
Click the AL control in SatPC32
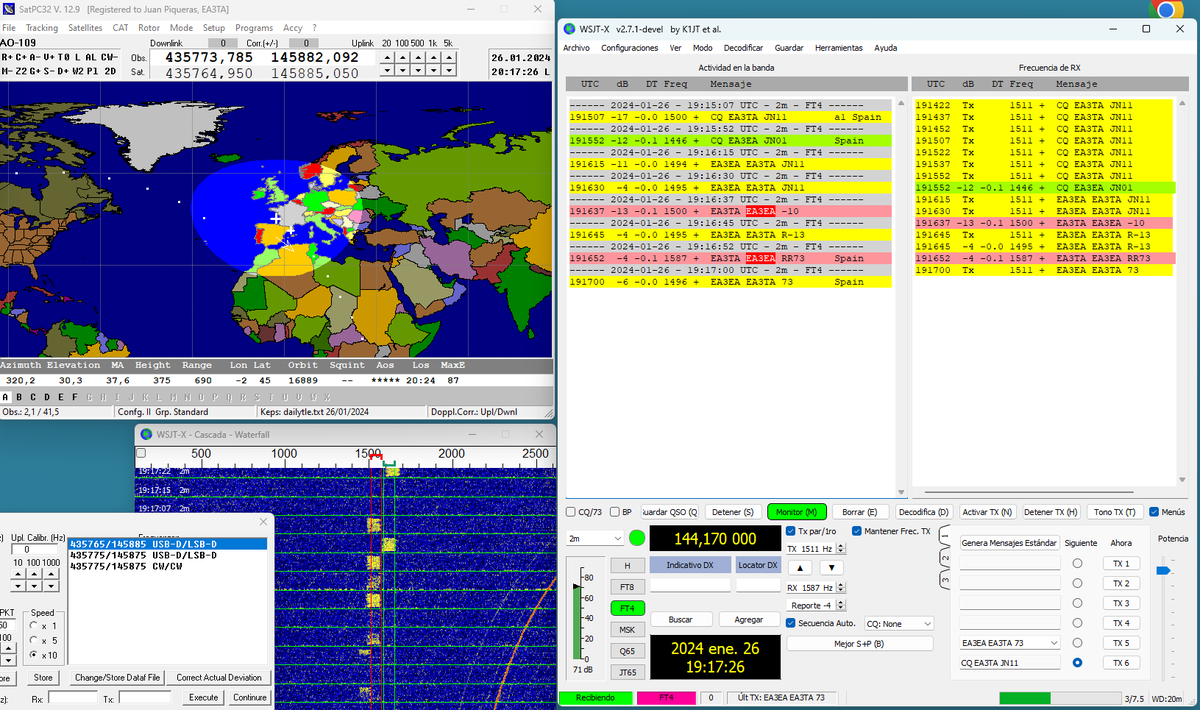91,57
